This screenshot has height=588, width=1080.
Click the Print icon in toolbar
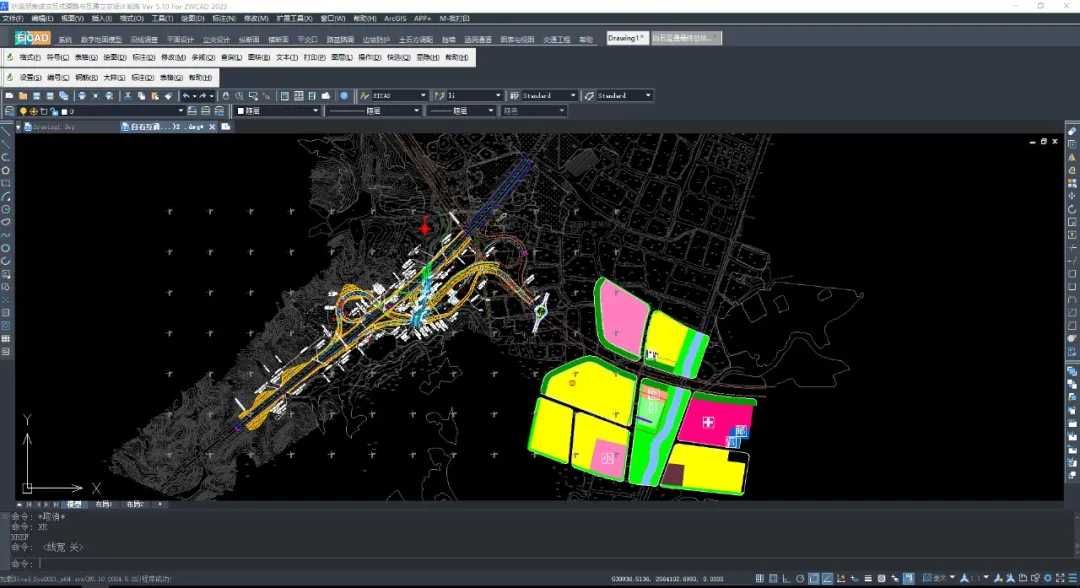point(82,96)
